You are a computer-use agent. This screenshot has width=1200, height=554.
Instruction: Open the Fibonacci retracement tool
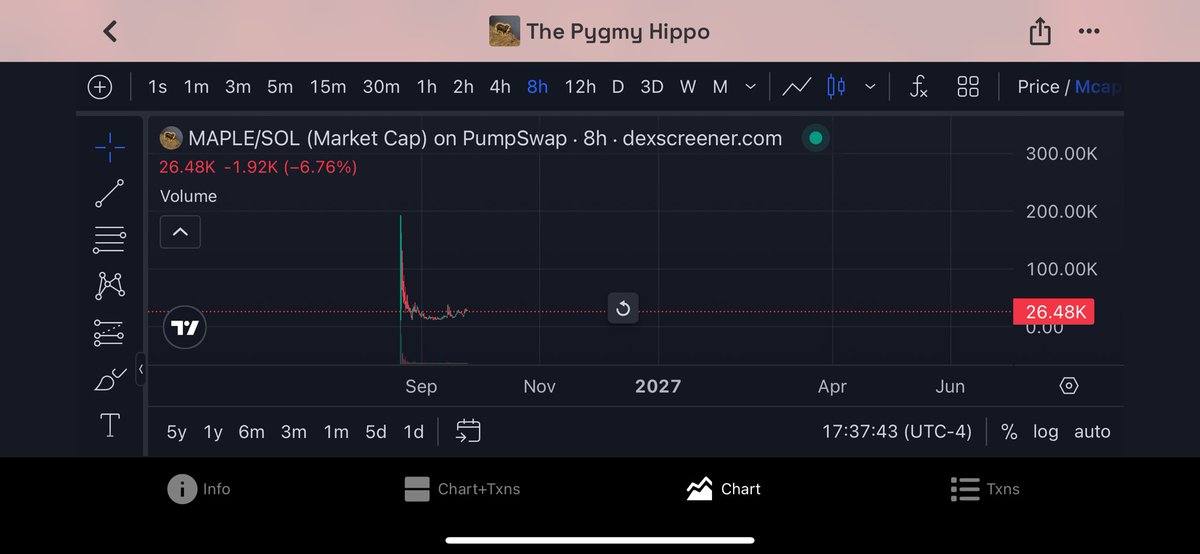pos(110,240)
